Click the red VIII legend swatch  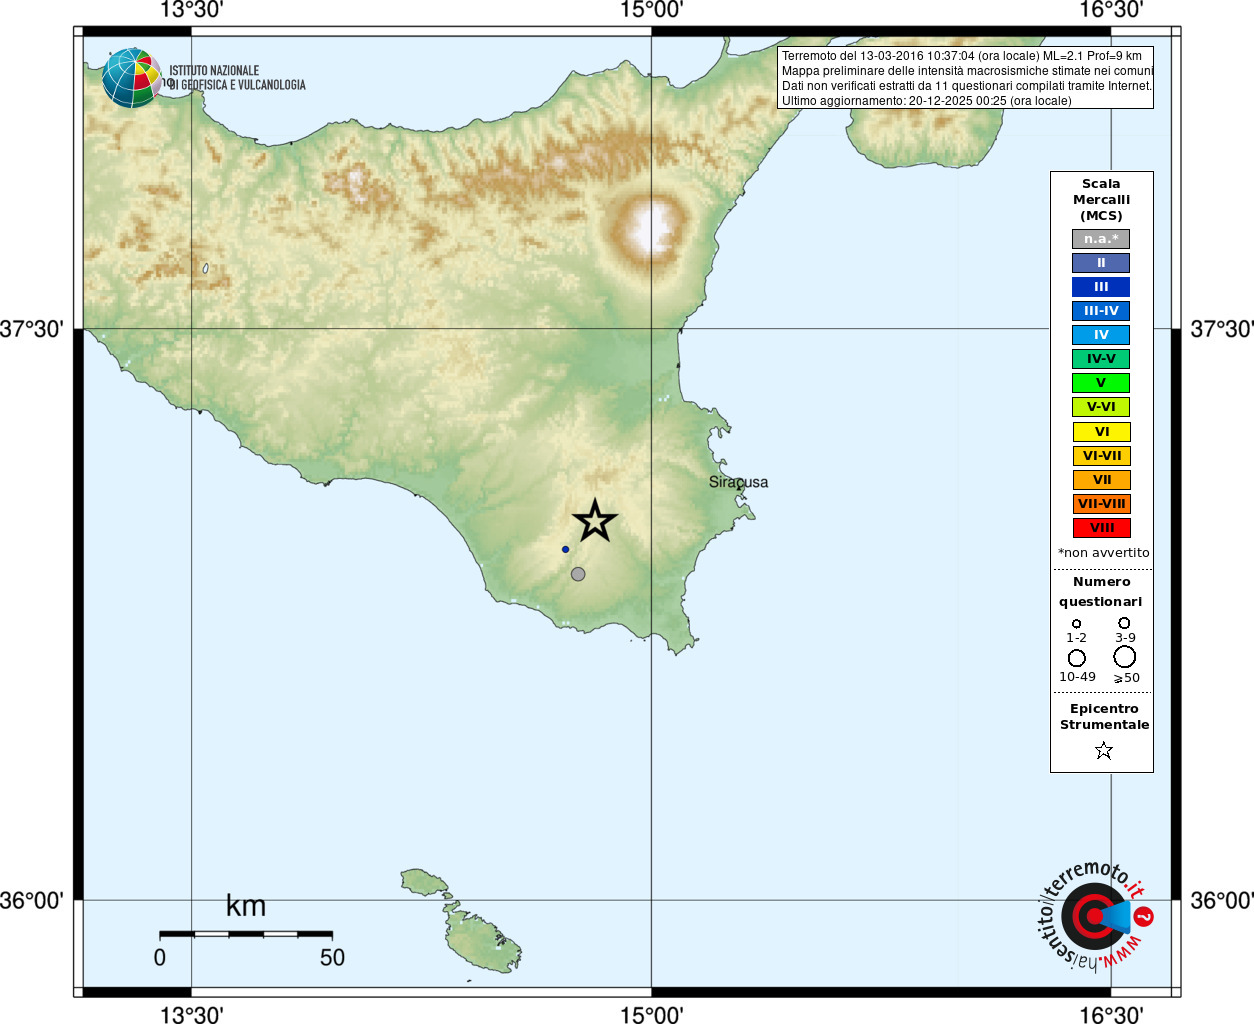tap(1101, 528)
